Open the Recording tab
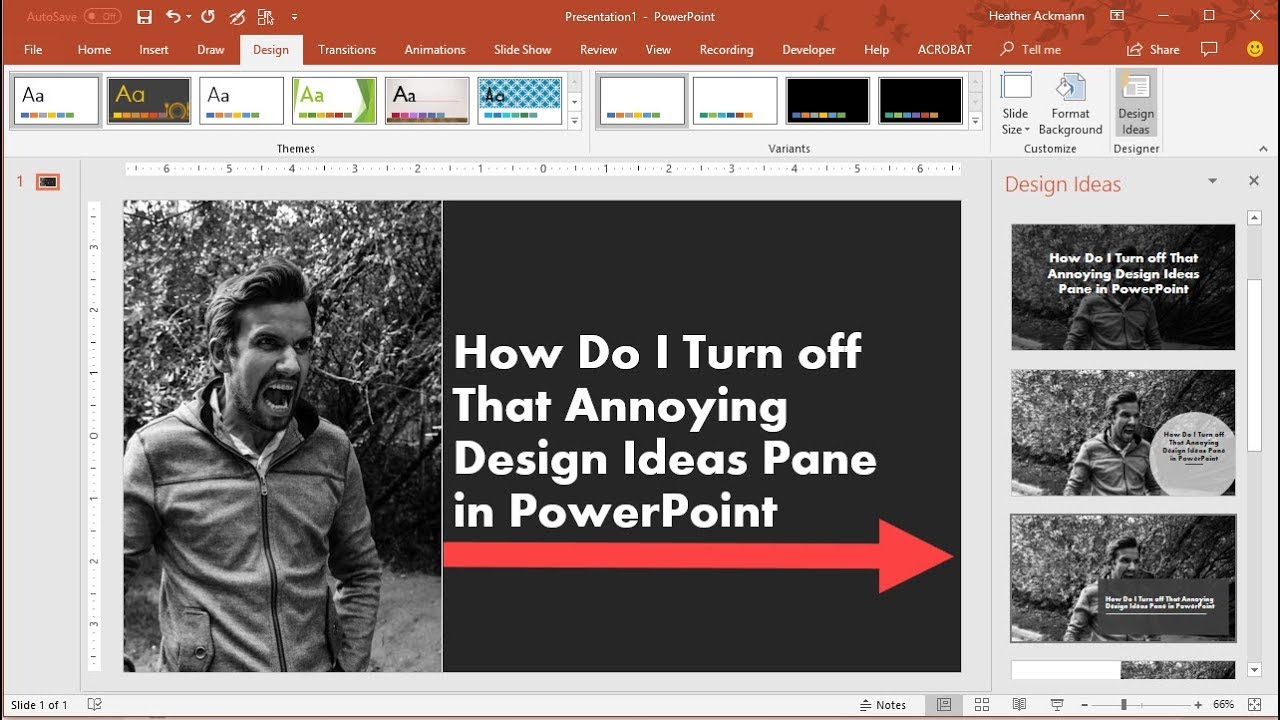1280x720 pixels. (x=726, y=49)
